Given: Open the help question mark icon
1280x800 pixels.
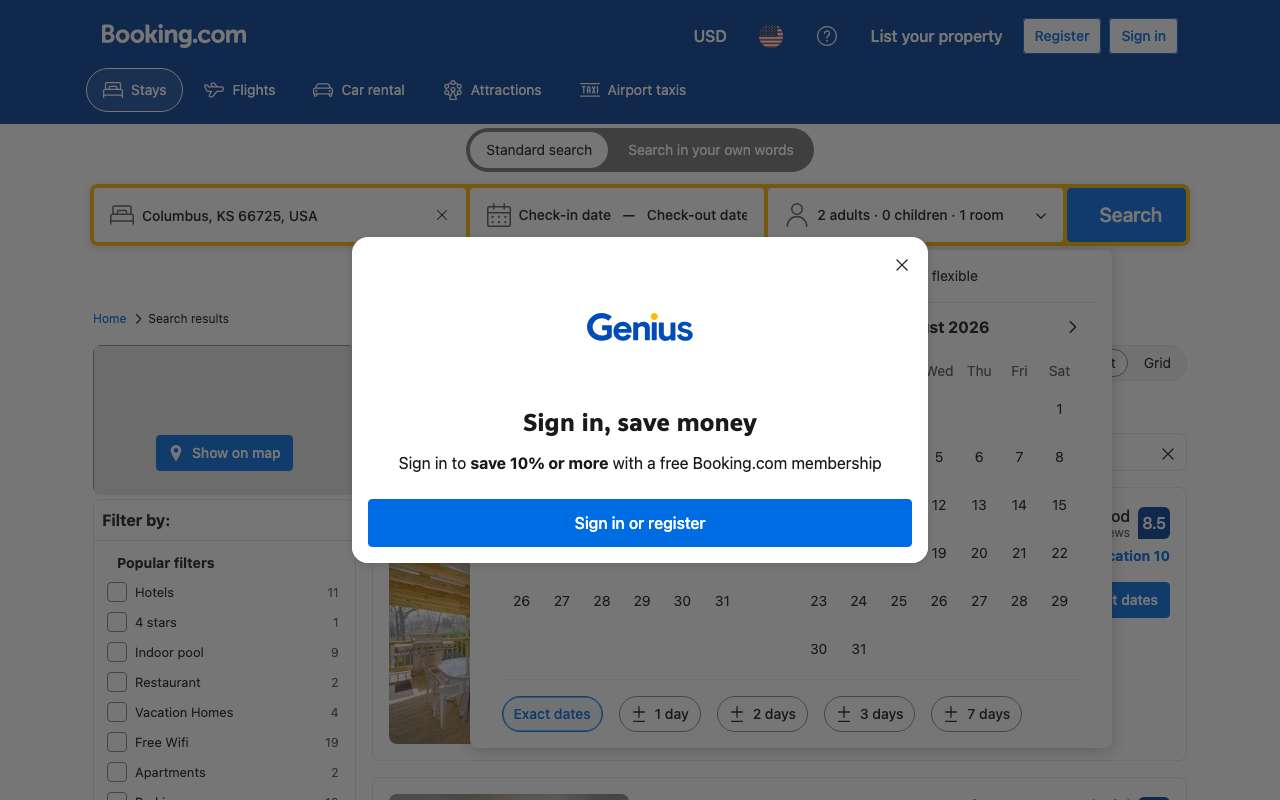Looking at the screenshot, I should 827,36.
